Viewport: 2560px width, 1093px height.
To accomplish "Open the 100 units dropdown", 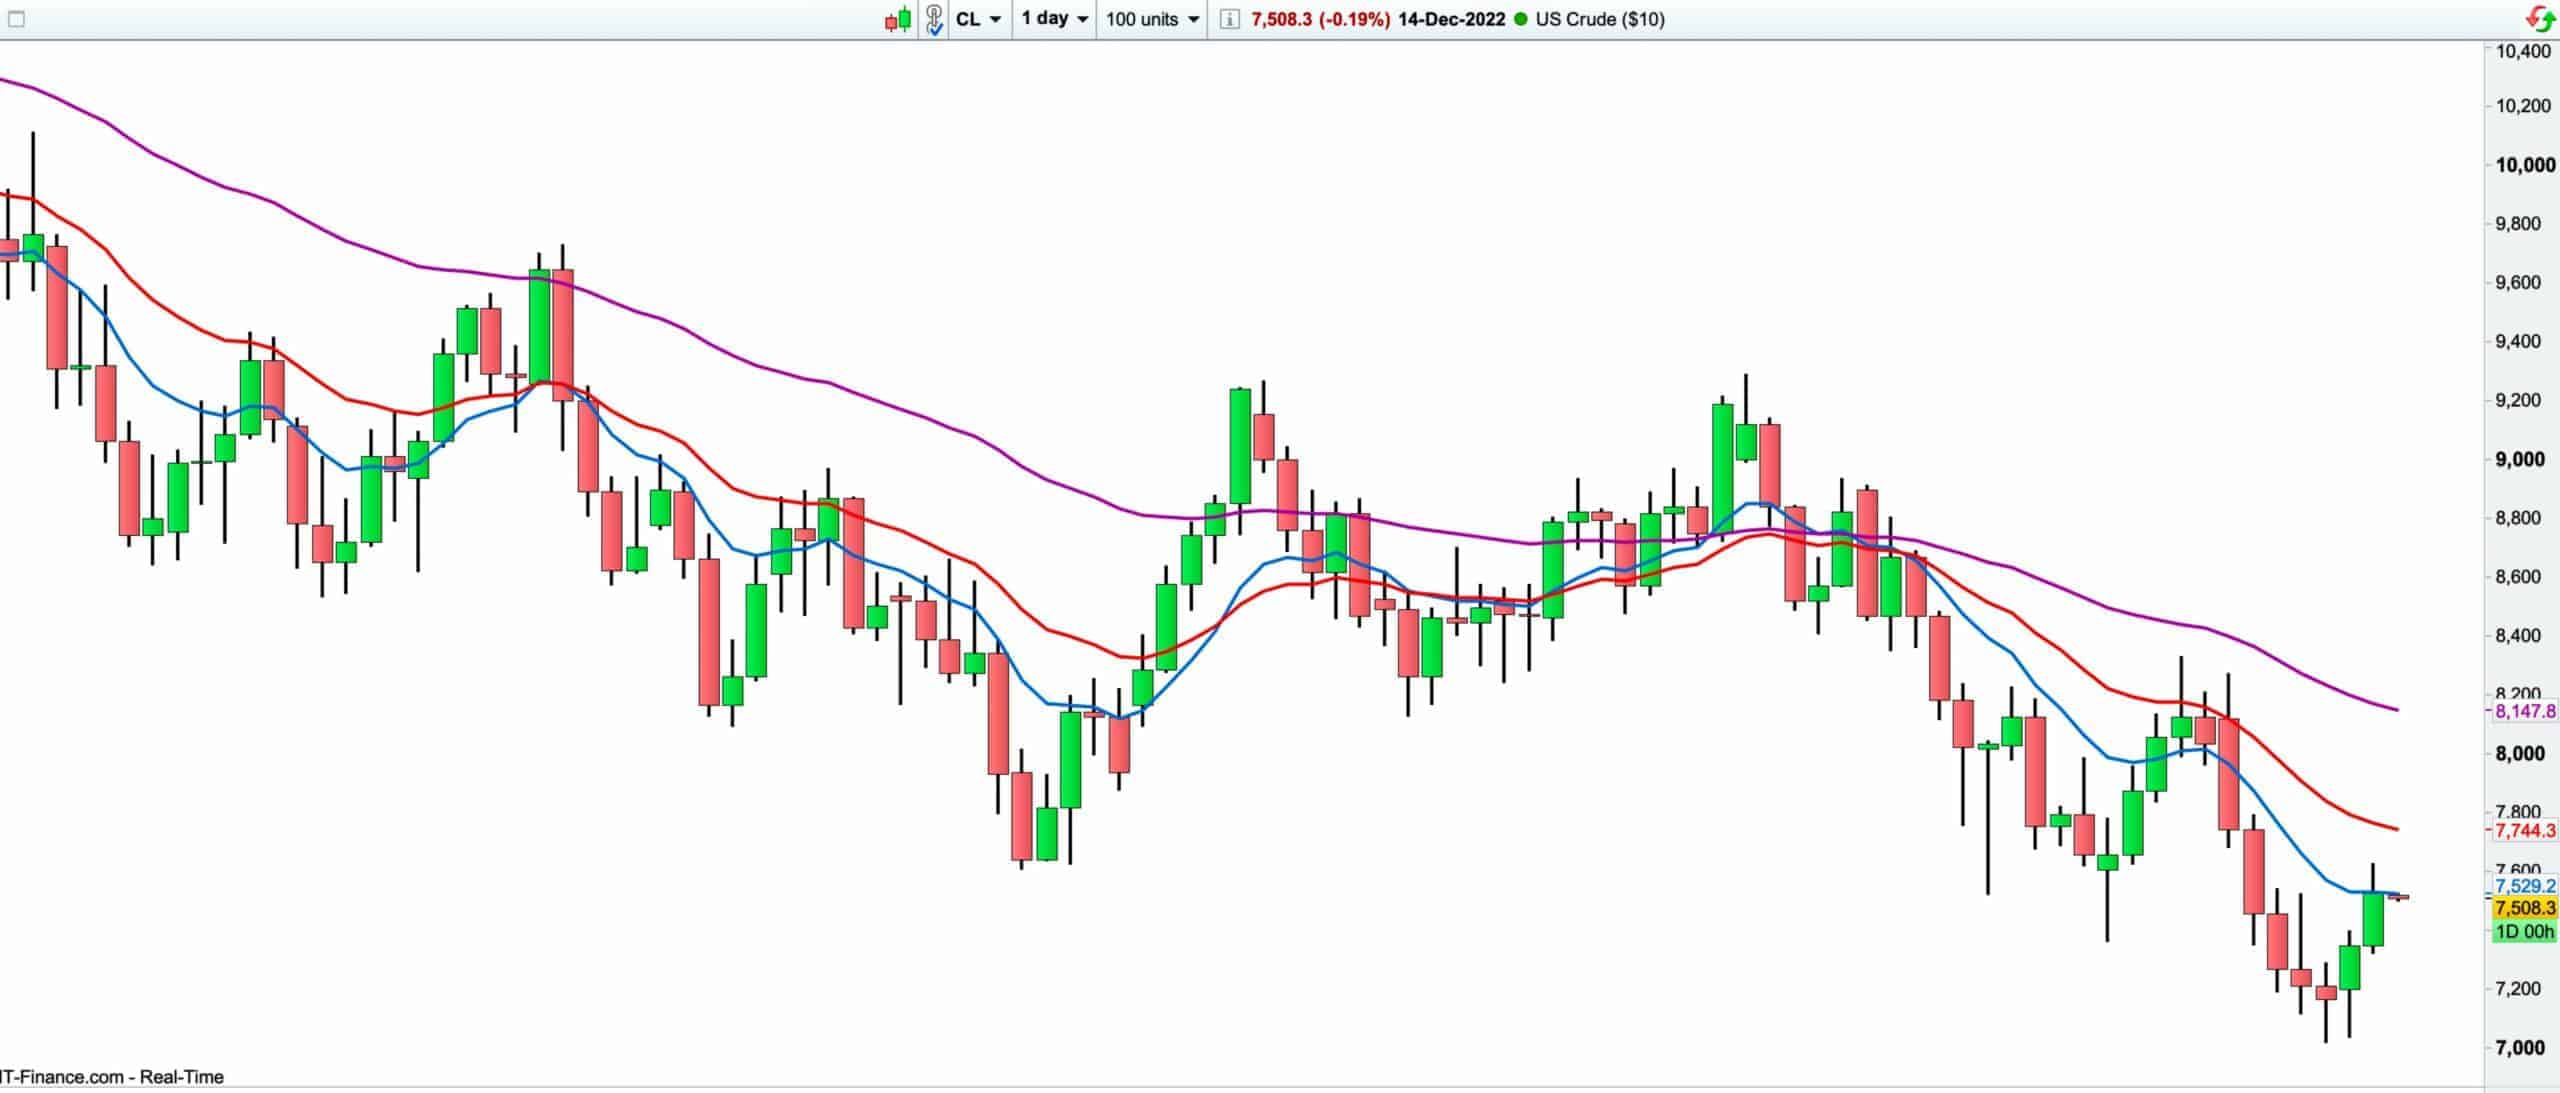I will click(x=1152, y=19).
